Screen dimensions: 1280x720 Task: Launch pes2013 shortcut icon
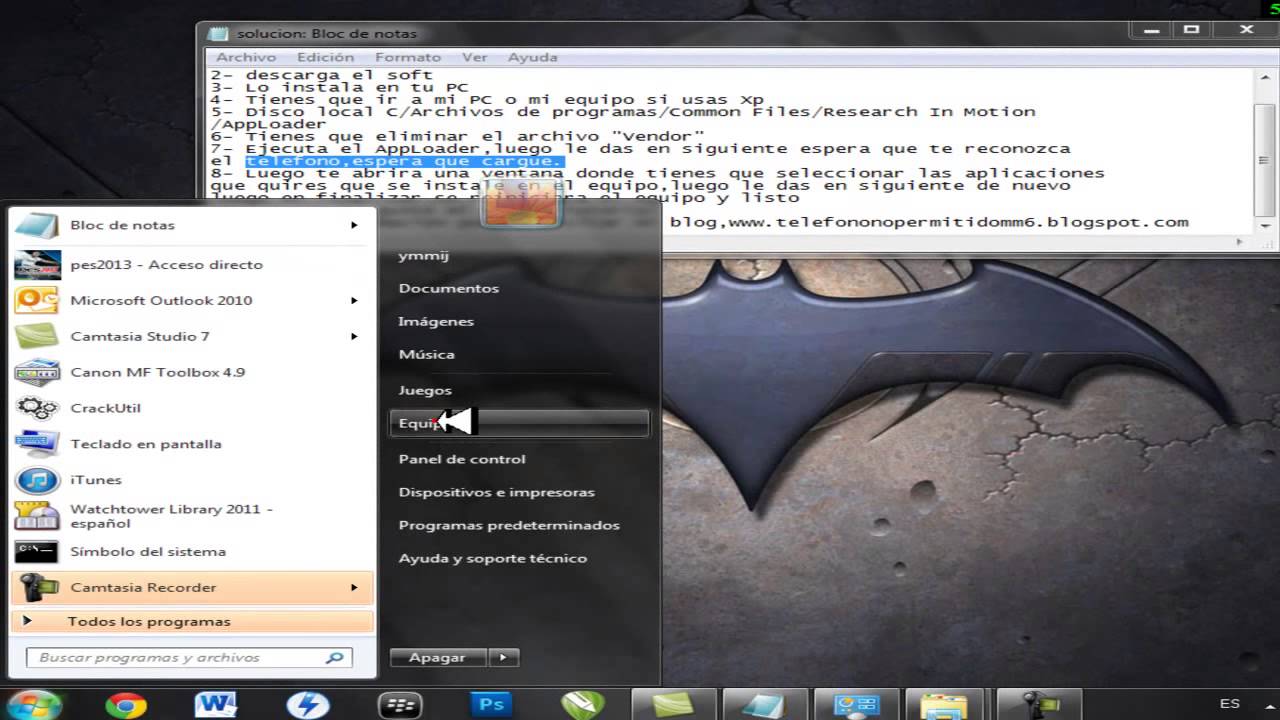pyautogui.click(x=37, y=265)
